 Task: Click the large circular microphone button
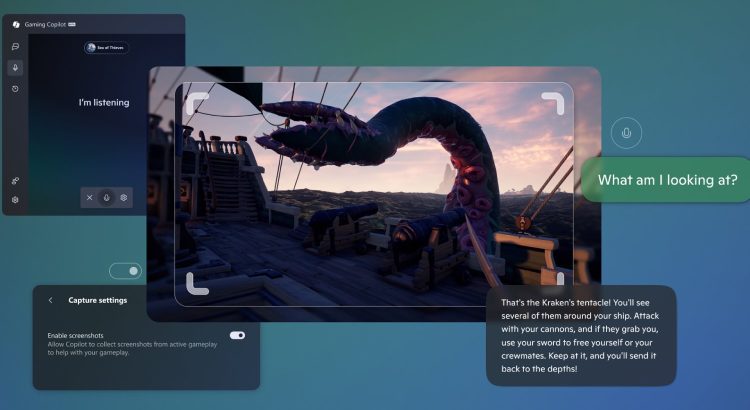pos(626,133)
